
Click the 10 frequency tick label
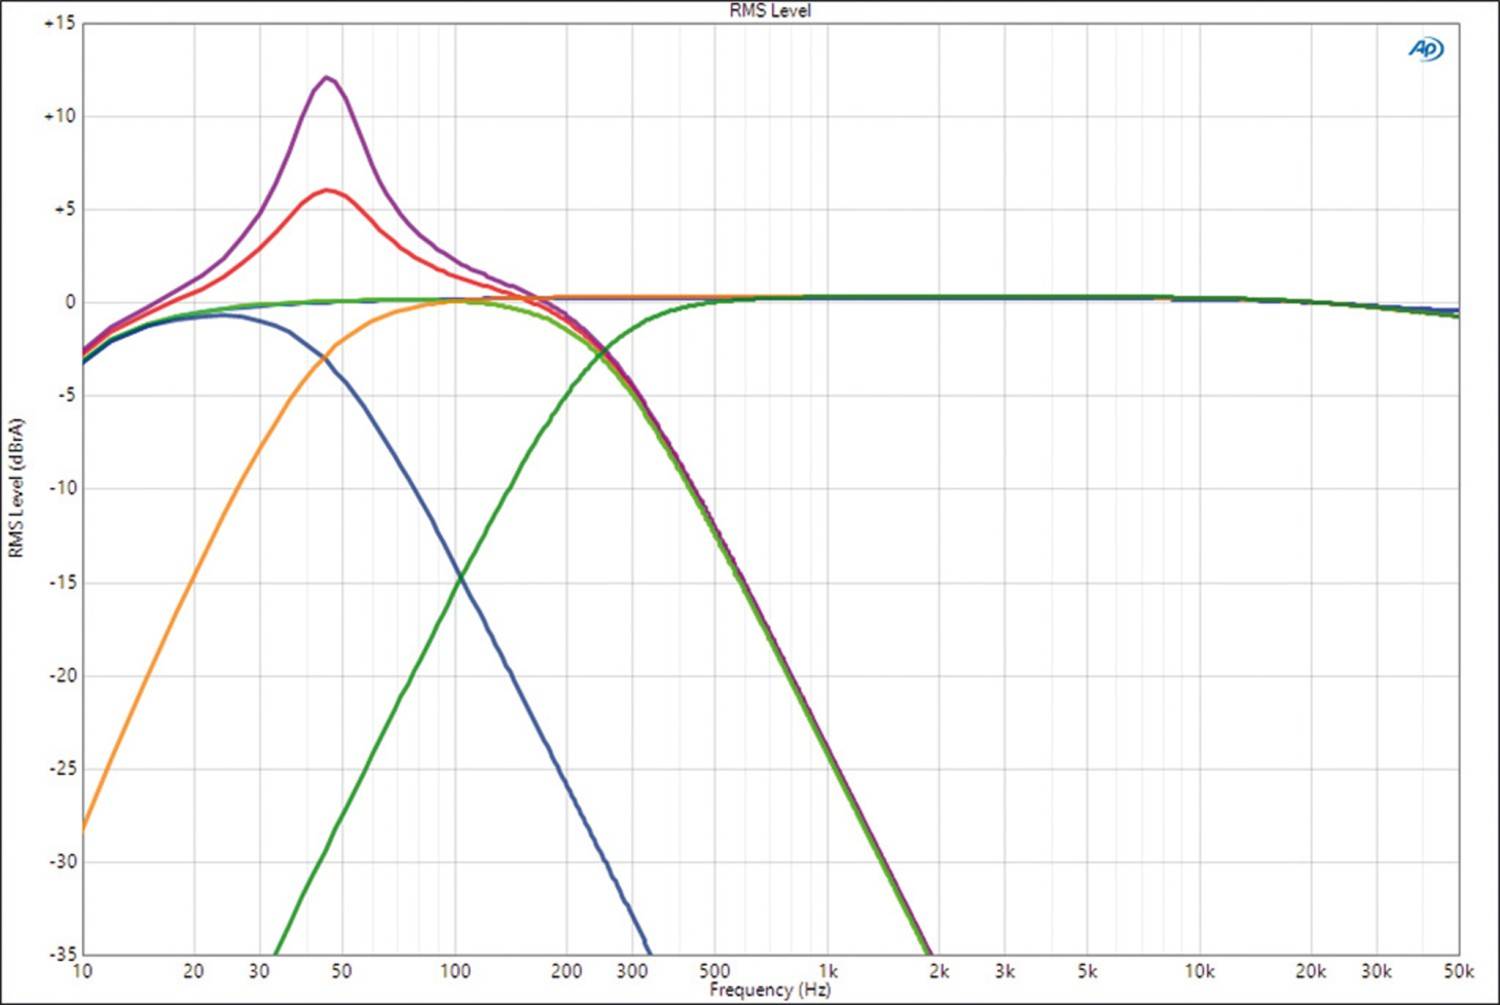coord(82,971)
